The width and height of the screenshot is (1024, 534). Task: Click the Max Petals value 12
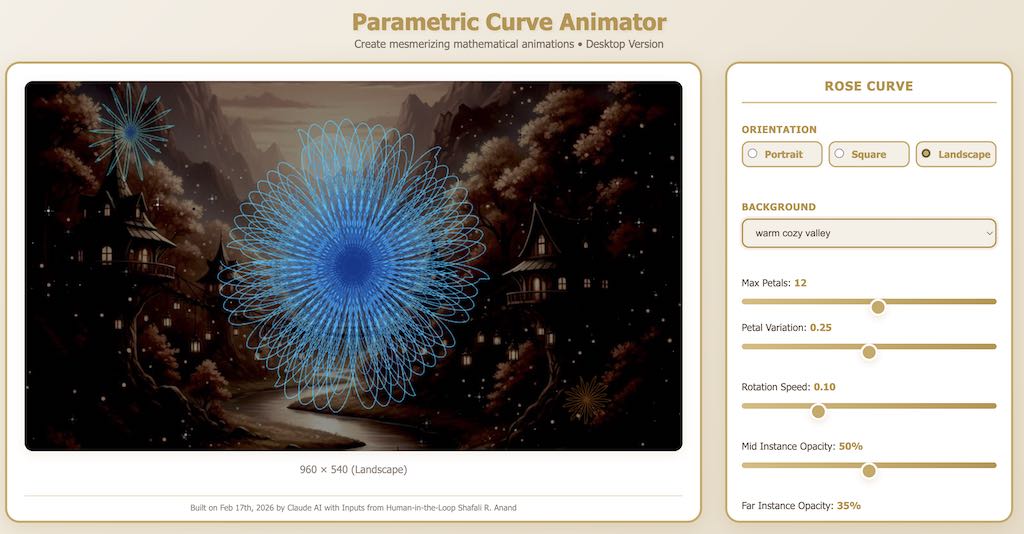point(800,283)
